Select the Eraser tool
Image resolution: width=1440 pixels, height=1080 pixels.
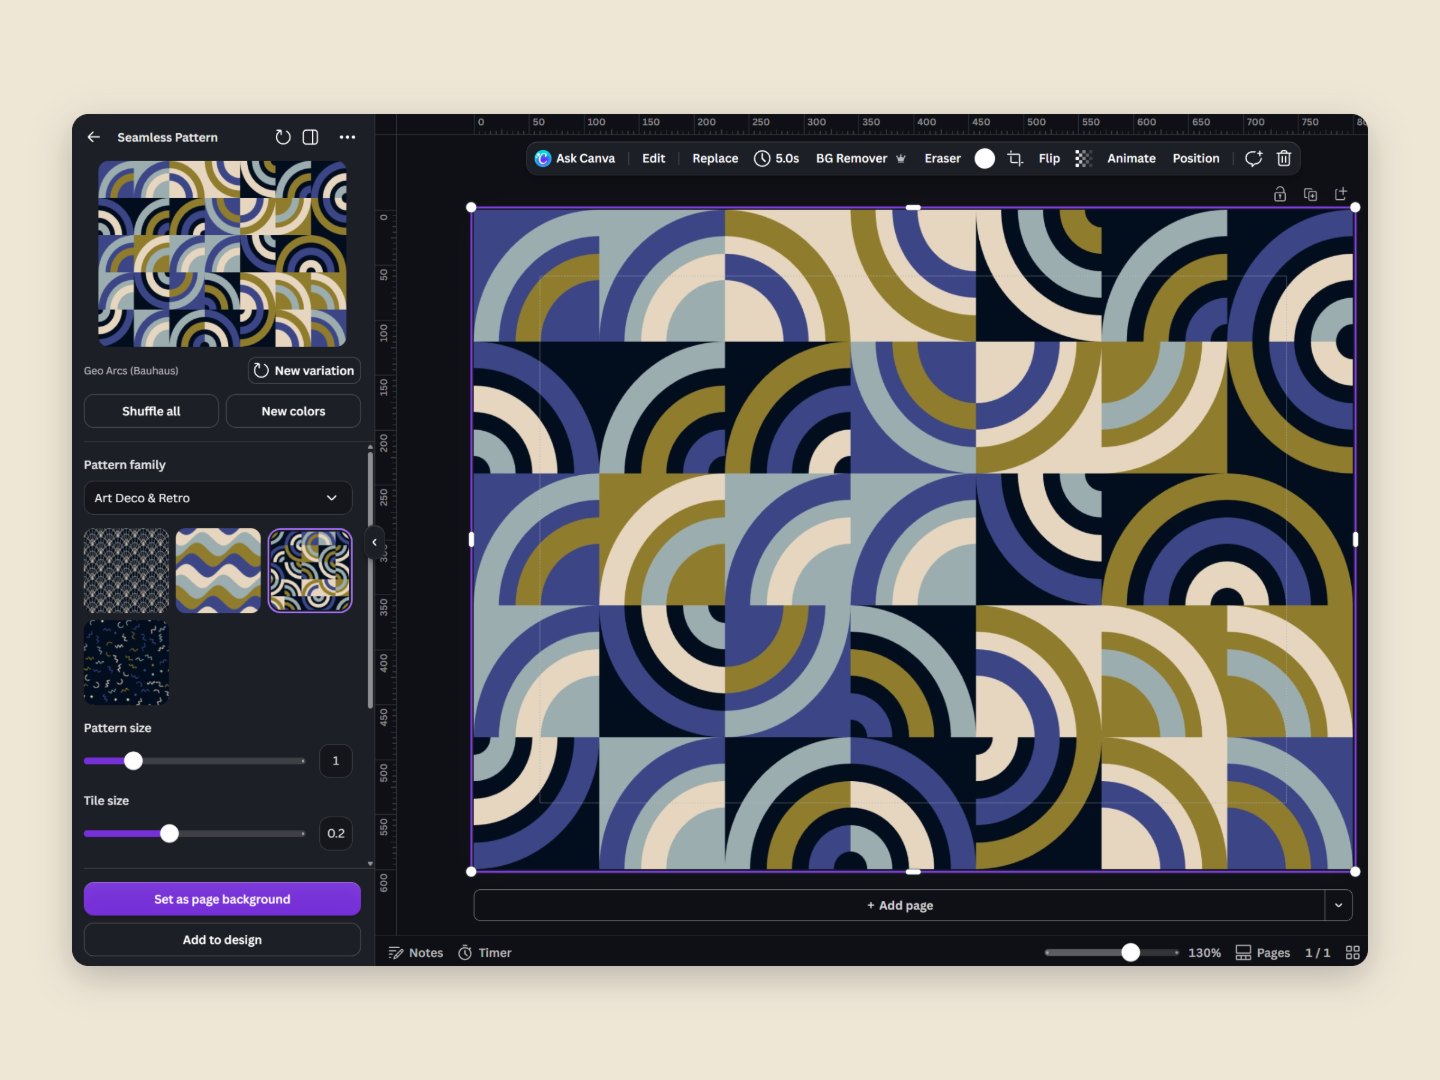coord(942,158)
